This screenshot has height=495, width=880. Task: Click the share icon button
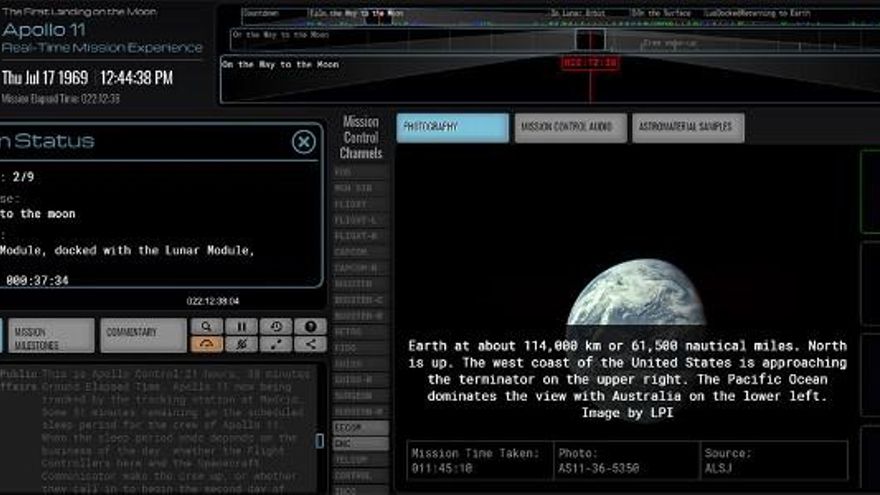pyautogui.click(x=310, y=344)
